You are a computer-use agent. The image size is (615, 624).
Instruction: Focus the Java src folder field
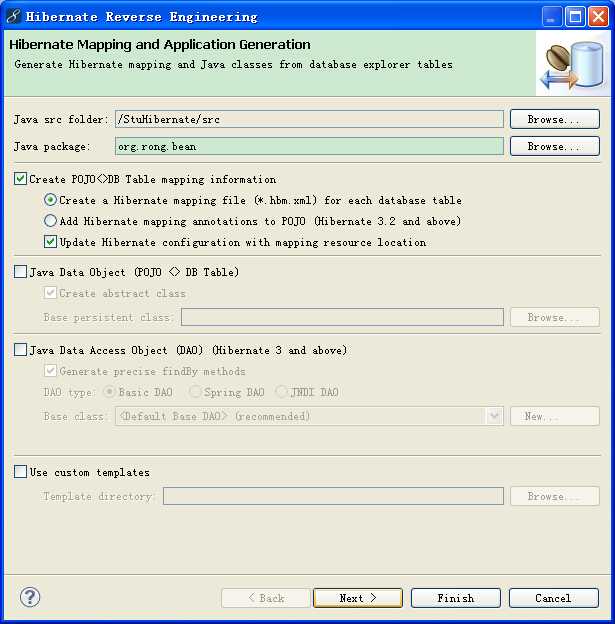[x=309, y=119]
